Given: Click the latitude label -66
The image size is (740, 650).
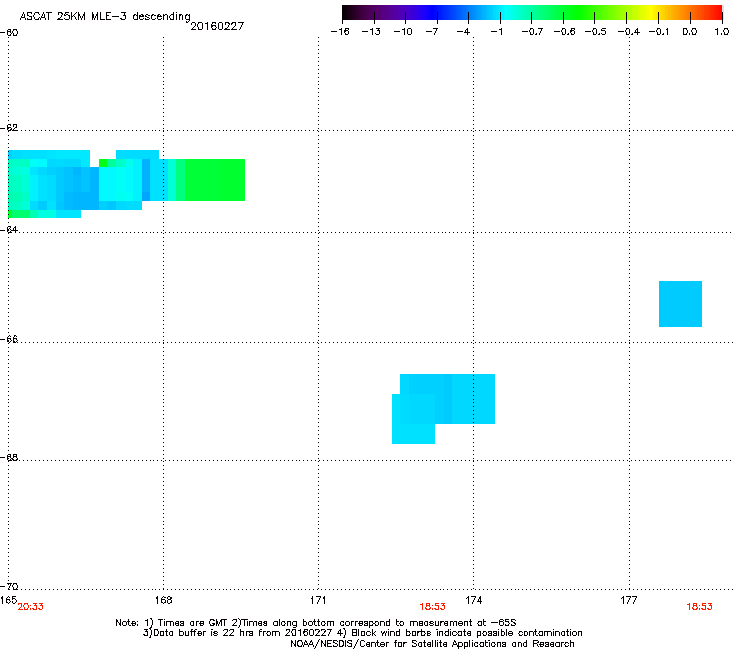Looking at the screenshot, I should click(9, 340).
